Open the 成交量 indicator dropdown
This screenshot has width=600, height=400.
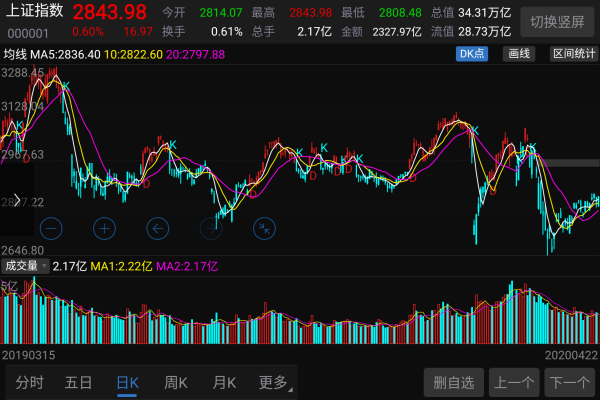pyautogui.click(x=25, y=266)
